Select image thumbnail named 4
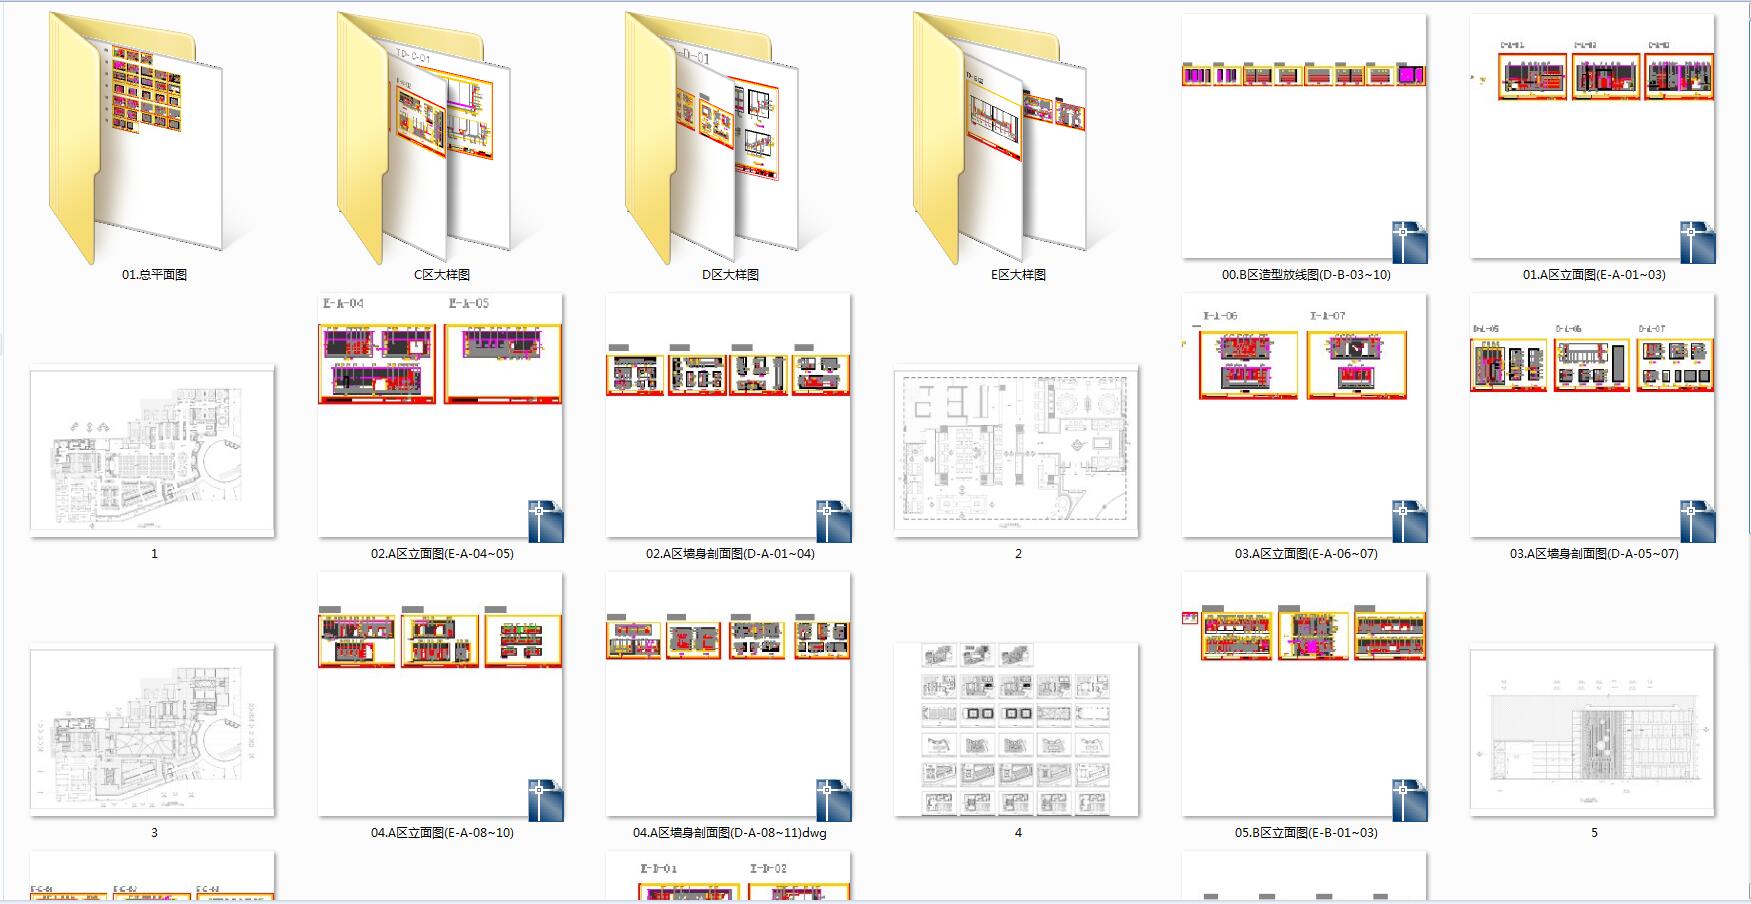Viewport: 1751px width, 904px height. pyautogui.click(x=1017, y=730)
